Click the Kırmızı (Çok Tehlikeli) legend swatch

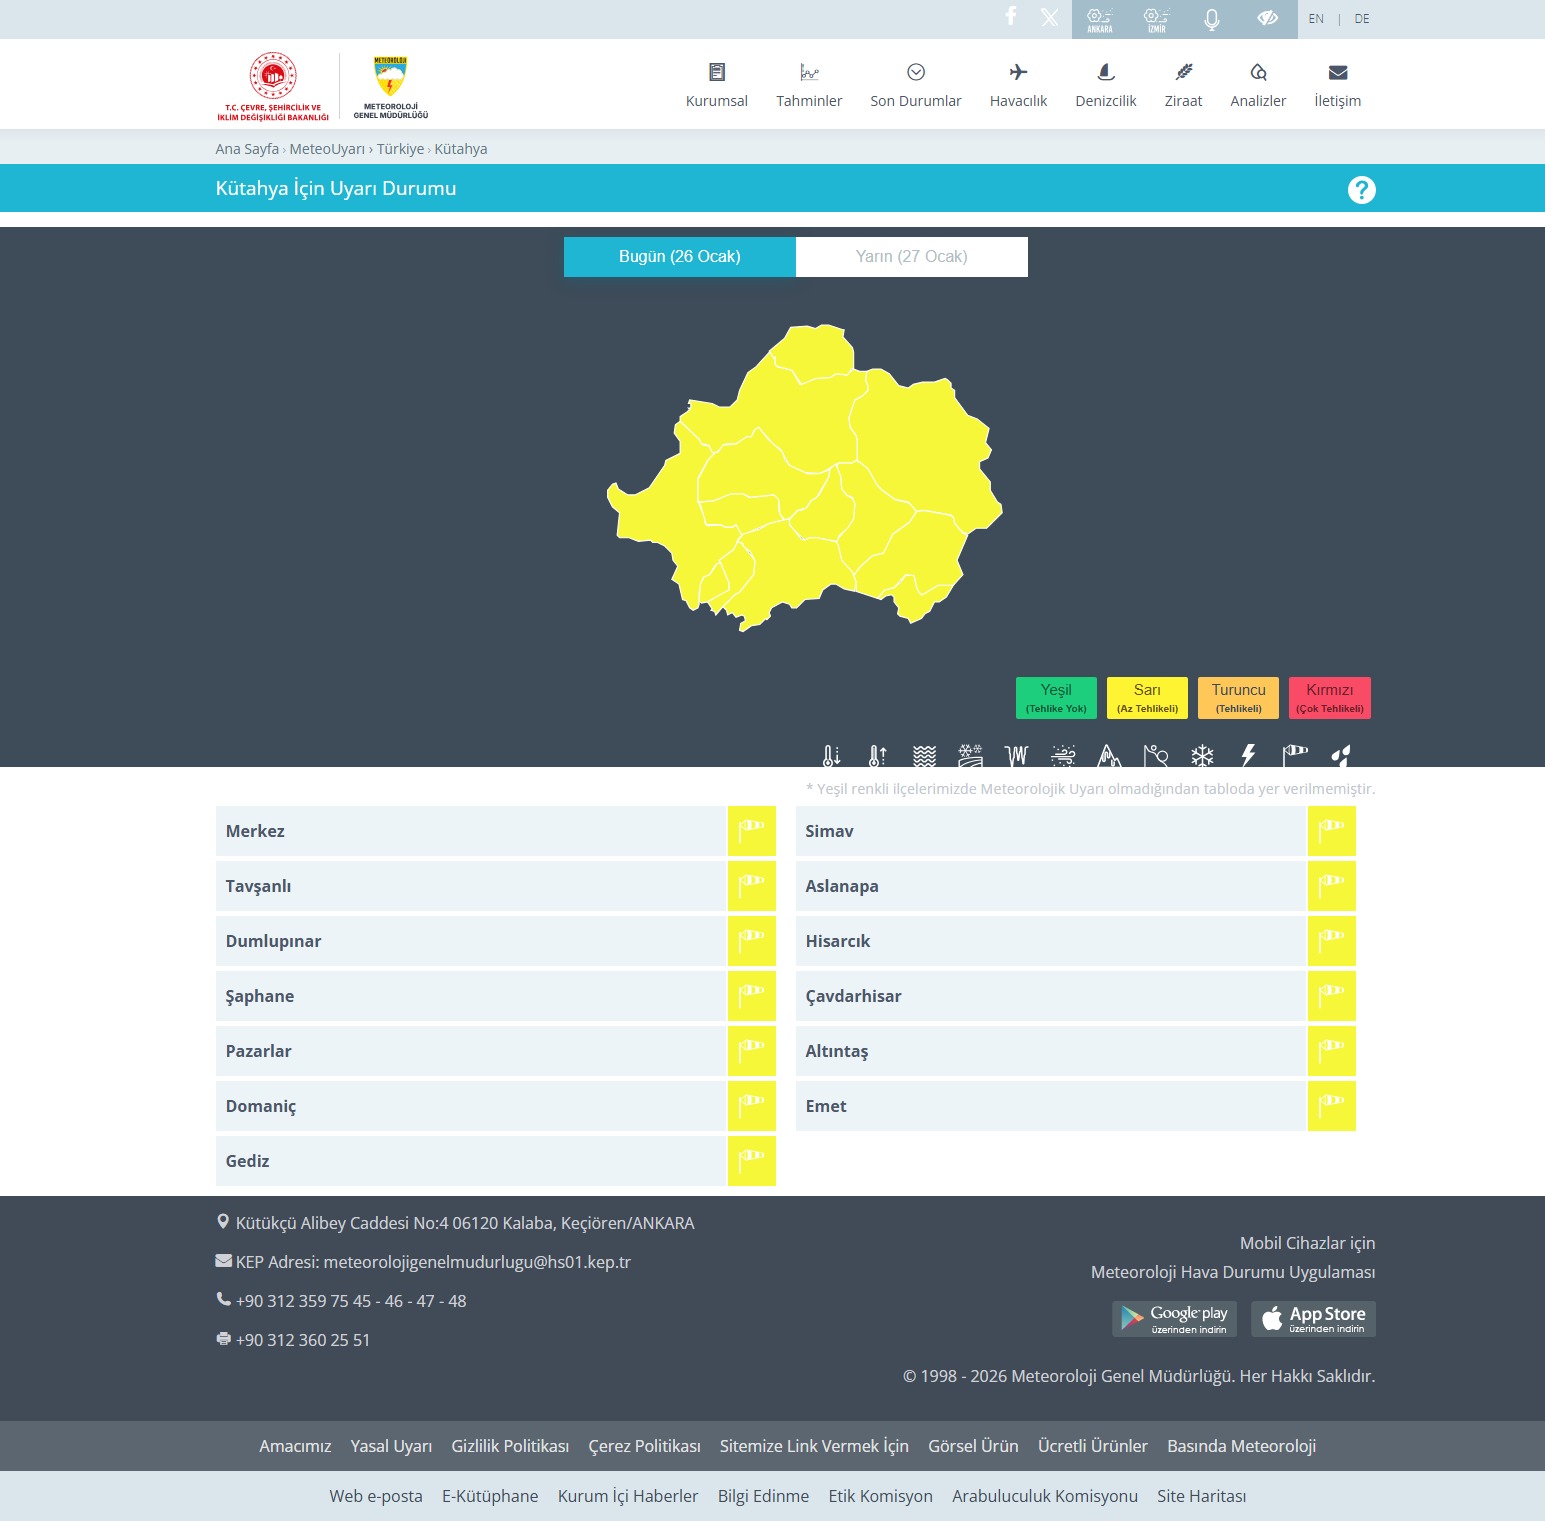coord(1329,698)
